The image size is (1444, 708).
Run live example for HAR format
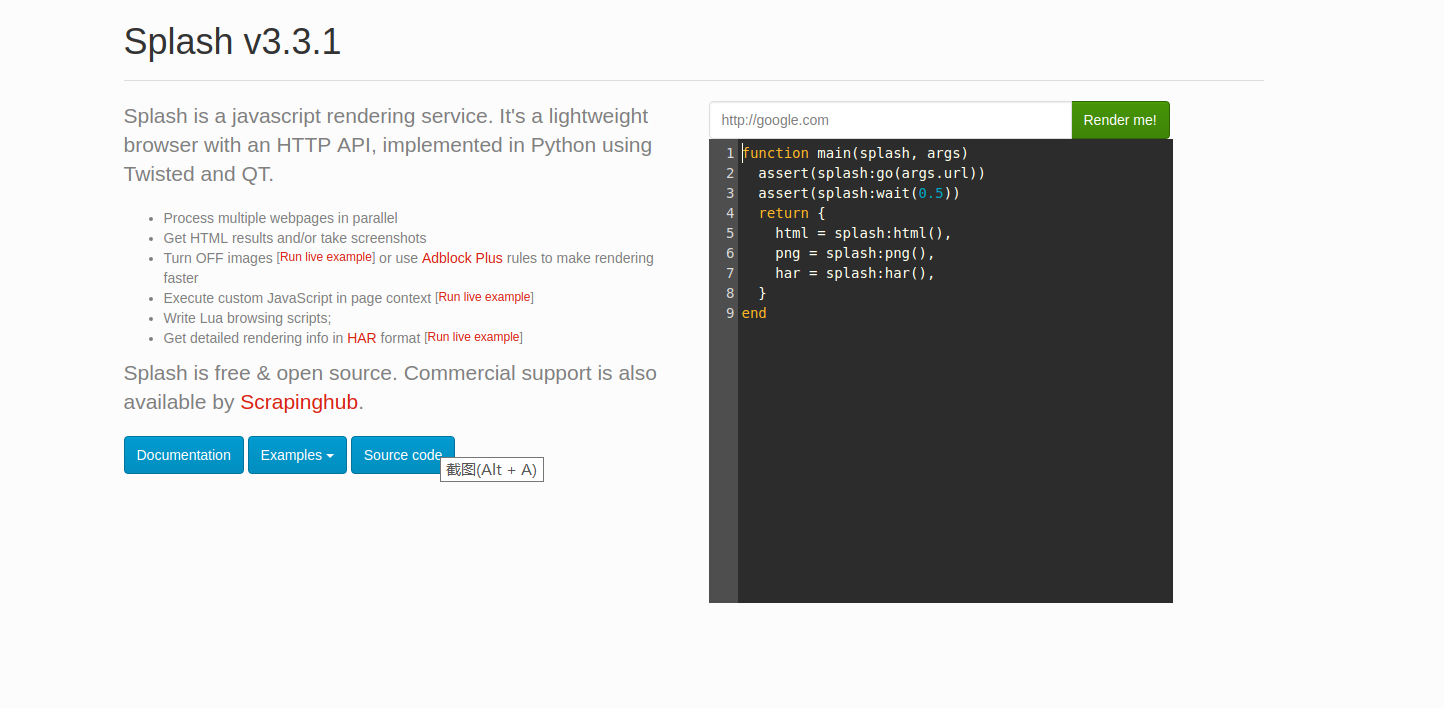coord(473,337)
